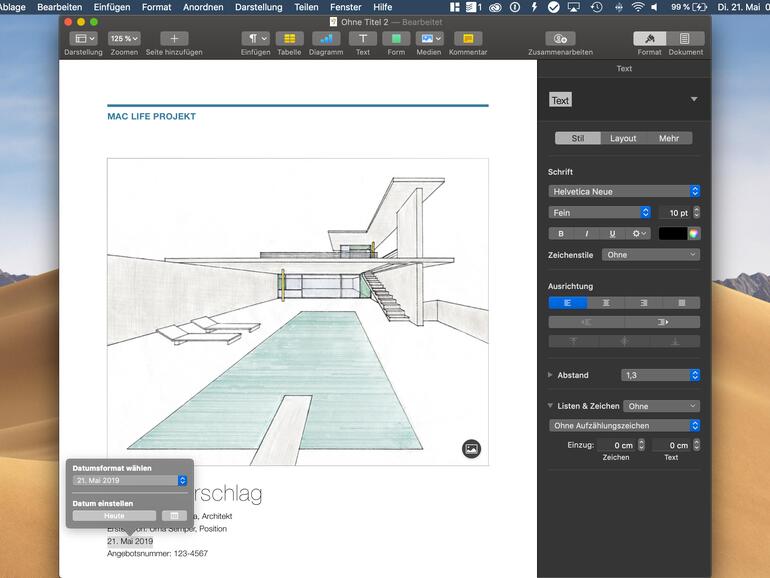Open the Datumsformat dropdown
Image resolution: width=770 pixels, height=578 pixels.
pos(129,481)
